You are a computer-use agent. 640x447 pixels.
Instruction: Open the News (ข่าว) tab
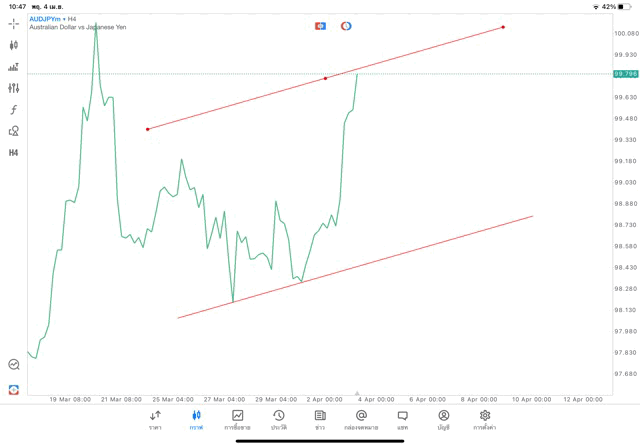[x=320, y=419]
